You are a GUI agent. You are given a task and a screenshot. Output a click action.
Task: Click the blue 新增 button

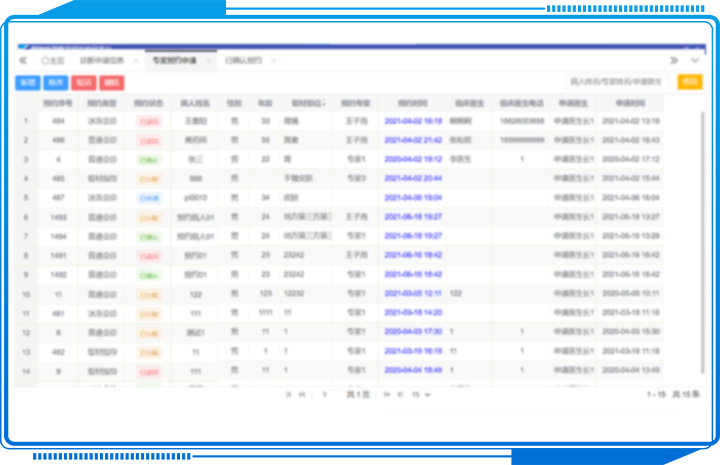pyautogui.click(x=27, y=82)
